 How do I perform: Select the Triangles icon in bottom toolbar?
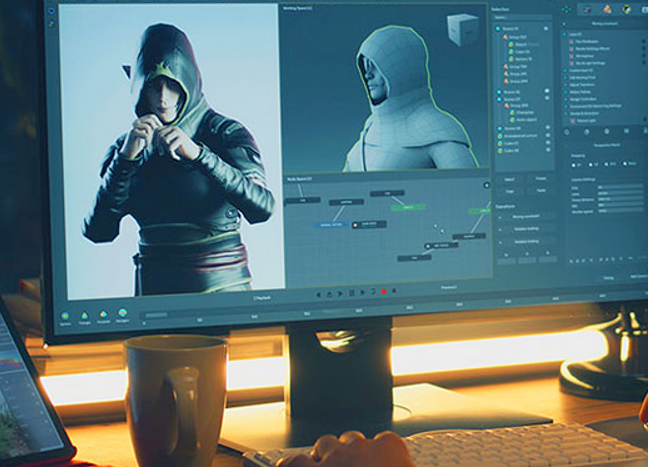pos(84,313)
